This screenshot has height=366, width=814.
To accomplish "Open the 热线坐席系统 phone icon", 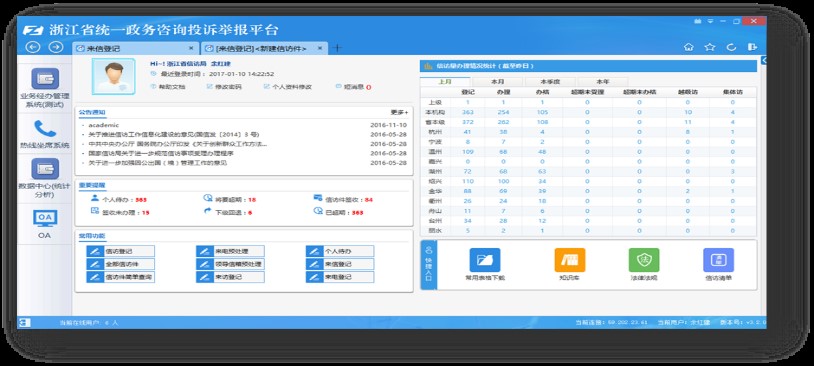I will 45,128.
